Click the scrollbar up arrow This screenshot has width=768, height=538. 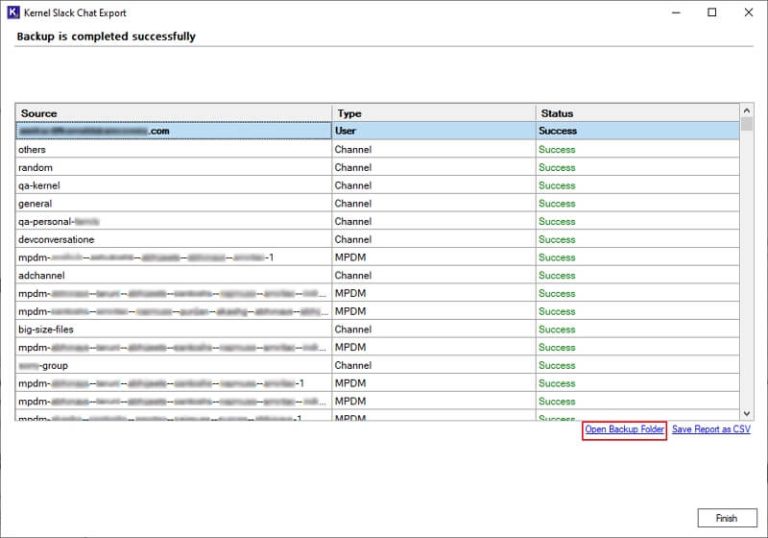click(x=746, y=111)
